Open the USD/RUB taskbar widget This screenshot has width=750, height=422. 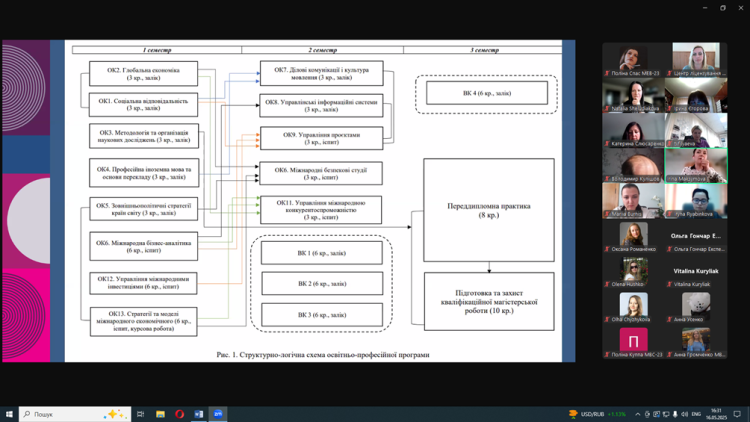coord(598,414)
